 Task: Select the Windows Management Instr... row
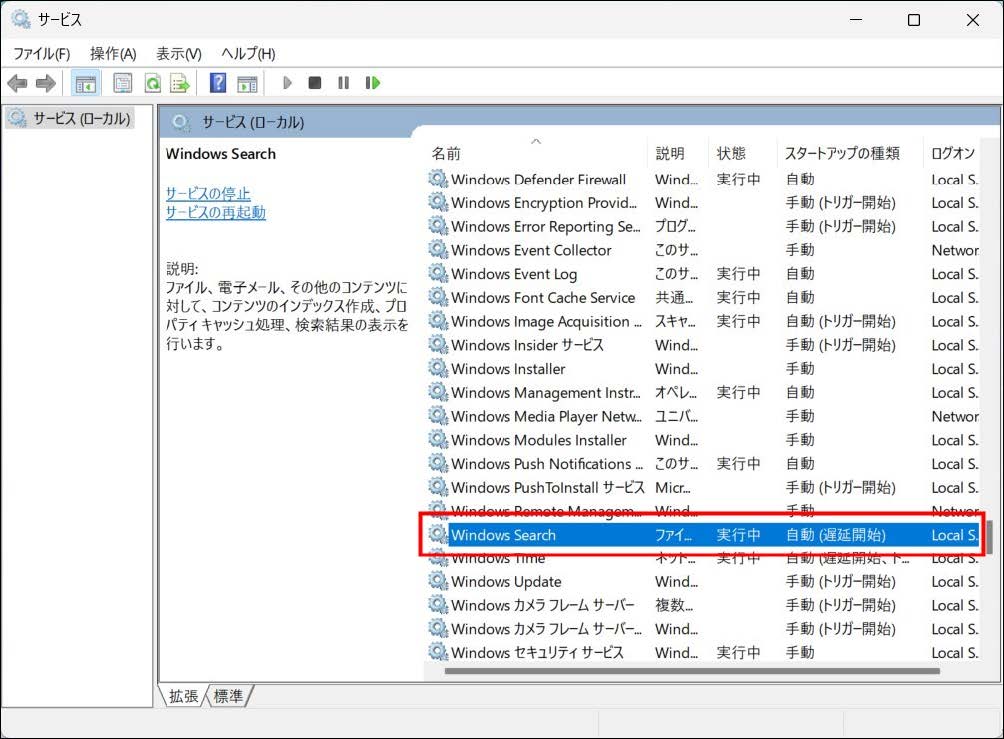[702, 392]
